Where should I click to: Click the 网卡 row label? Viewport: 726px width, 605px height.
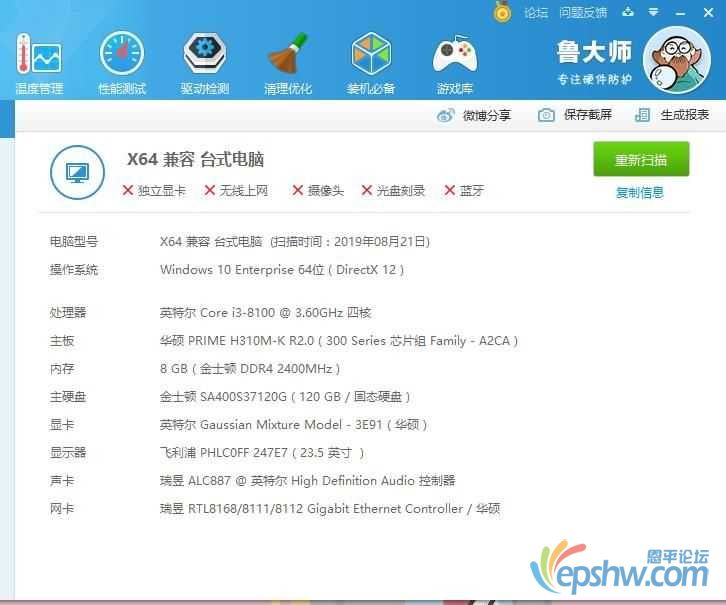coord(62,509)
